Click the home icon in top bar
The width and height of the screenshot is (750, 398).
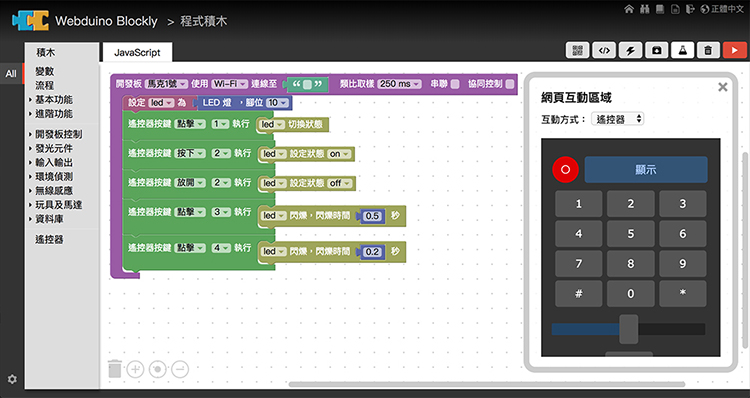point(629,9)
